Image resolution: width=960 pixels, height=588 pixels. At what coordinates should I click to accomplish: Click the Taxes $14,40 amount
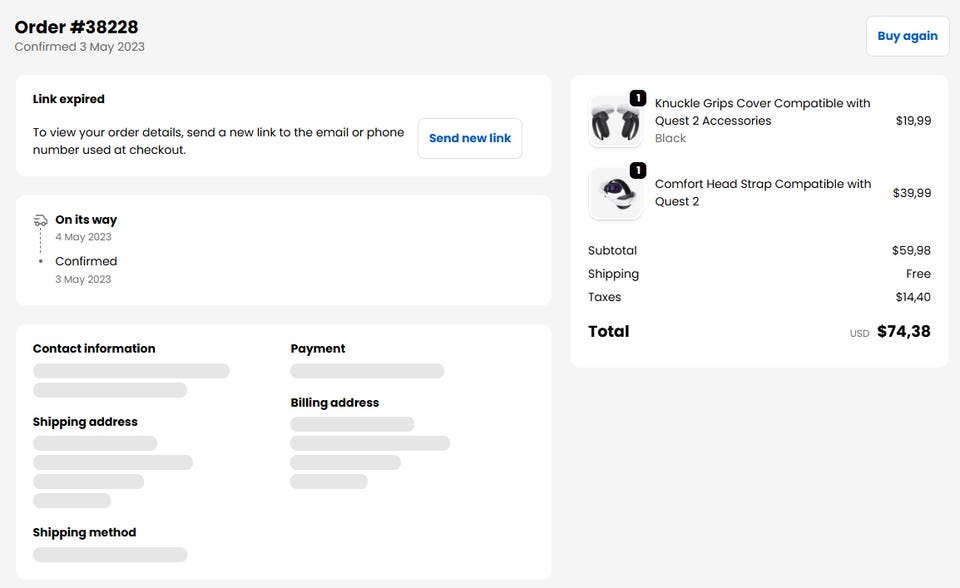click(913, 297)
